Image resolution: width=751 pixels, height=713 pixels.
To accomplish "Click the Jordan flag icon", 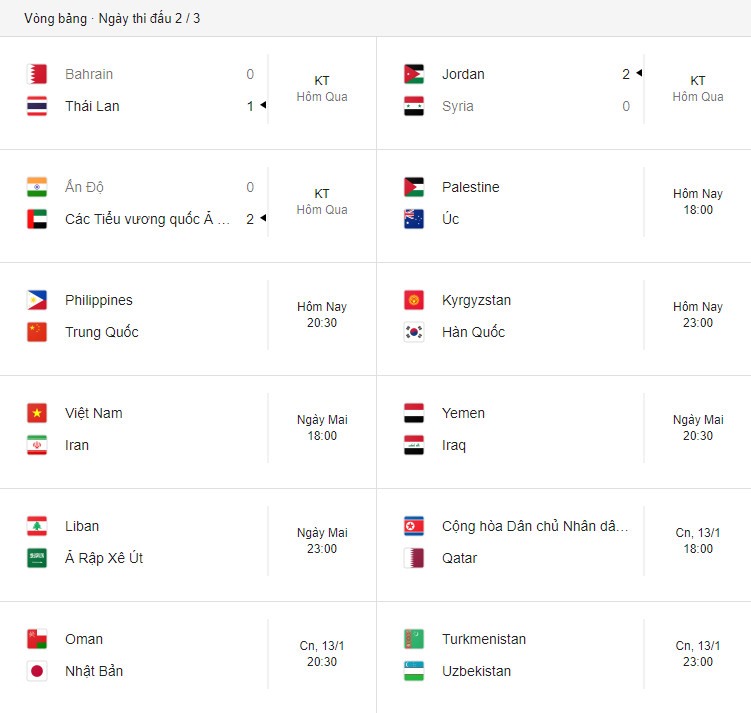I will tap(414, 74).
